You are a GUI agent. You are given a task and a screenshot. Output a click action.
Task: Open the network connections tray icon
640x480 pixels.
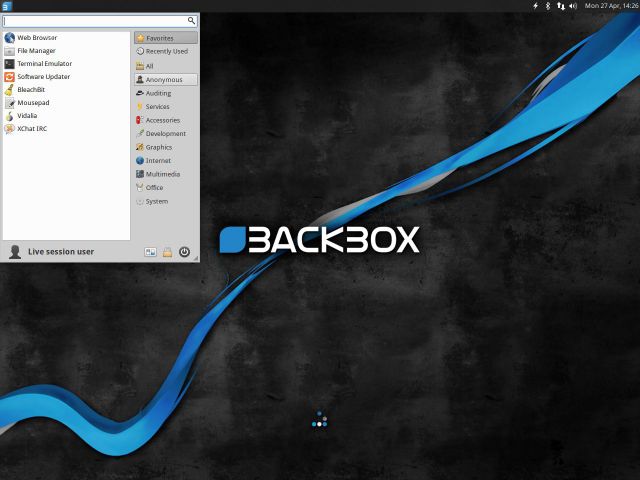click(x=561, y=6)
